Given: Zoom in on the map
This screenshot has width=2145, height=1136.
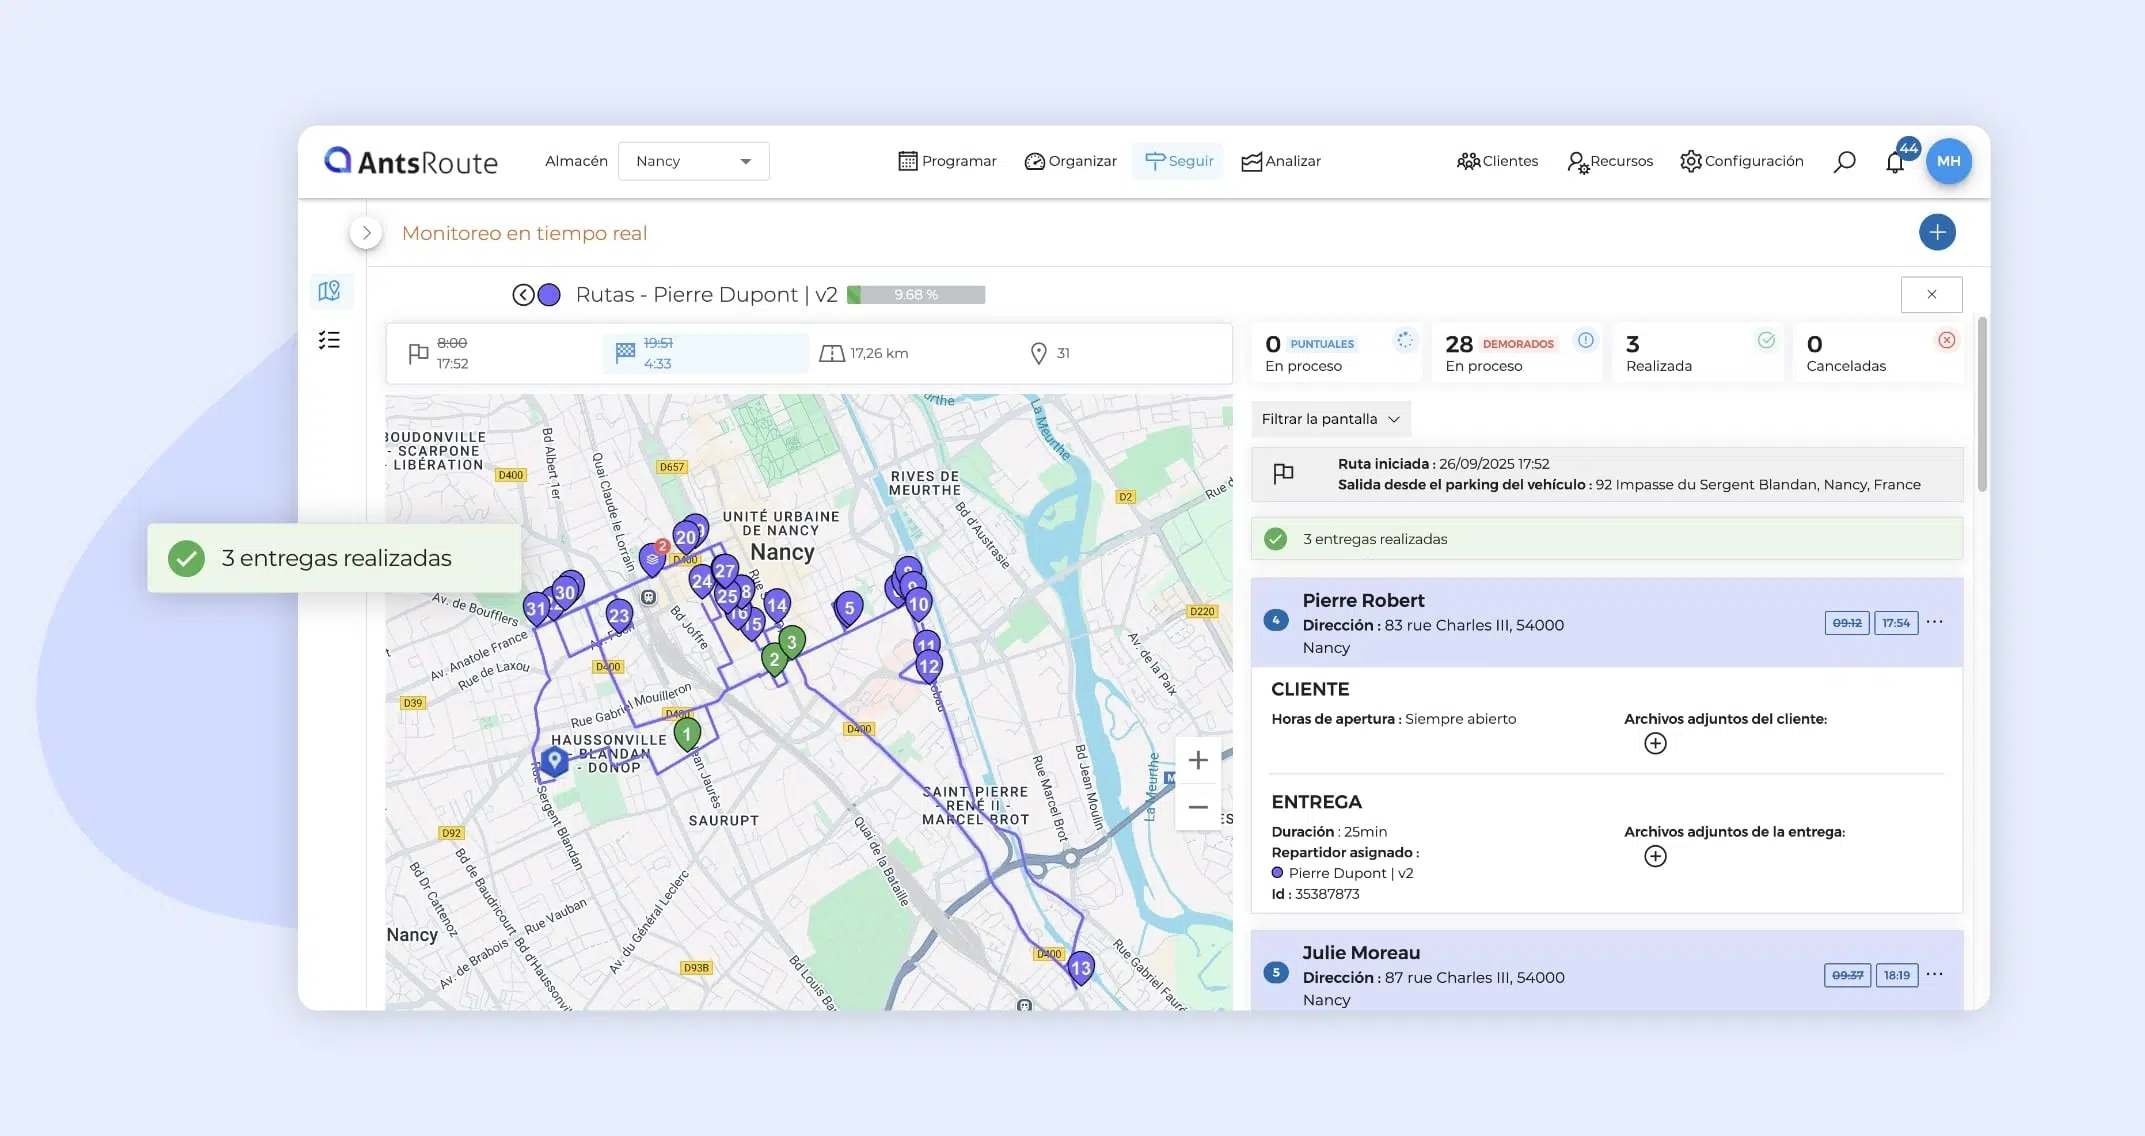Looking at the screenshot, I should (x=1197, y=760).
